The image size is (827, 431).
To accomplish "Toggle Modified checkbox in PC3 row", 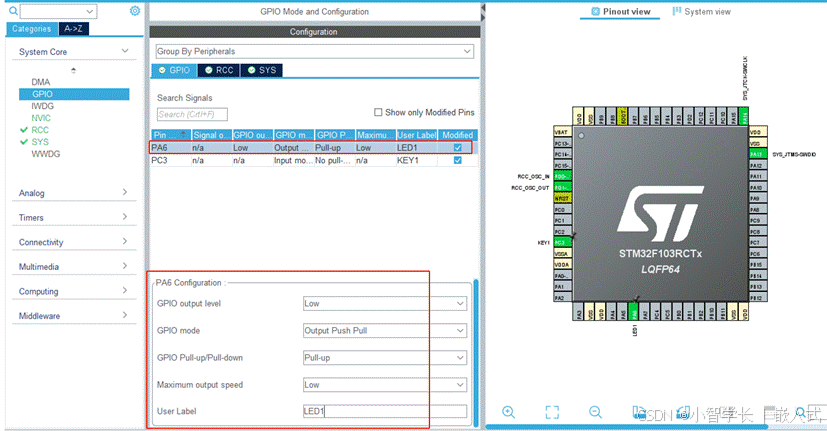I will (457, 160).
